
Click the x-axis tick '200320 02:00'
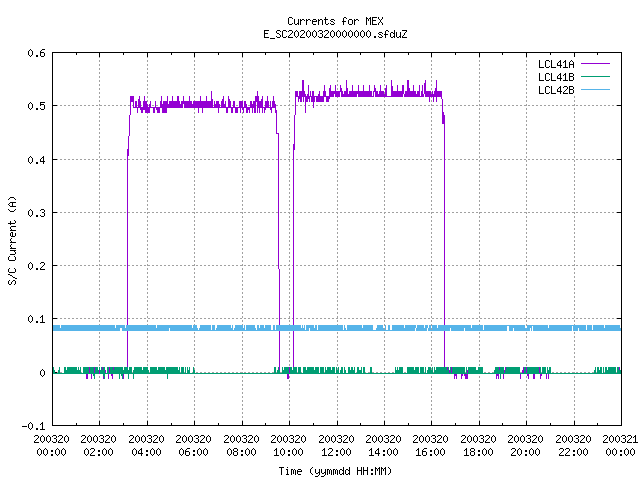(98, 446)
